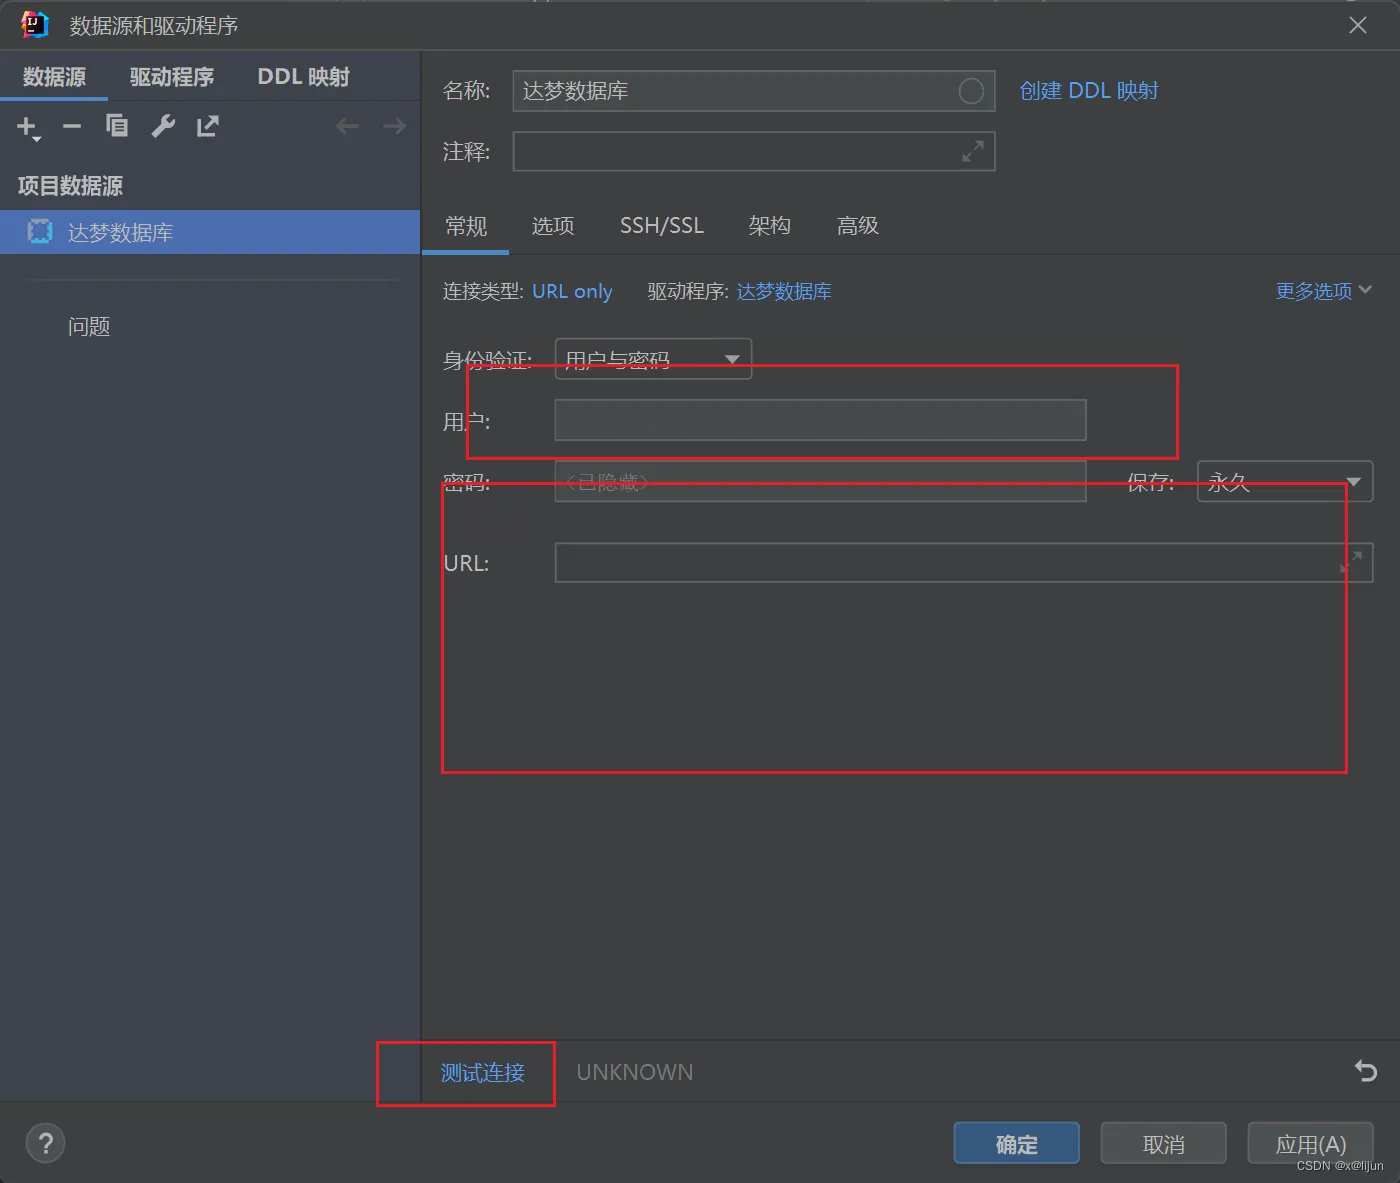
Task: Remove the selected data source with minus icon
Action: pos(72,126)
